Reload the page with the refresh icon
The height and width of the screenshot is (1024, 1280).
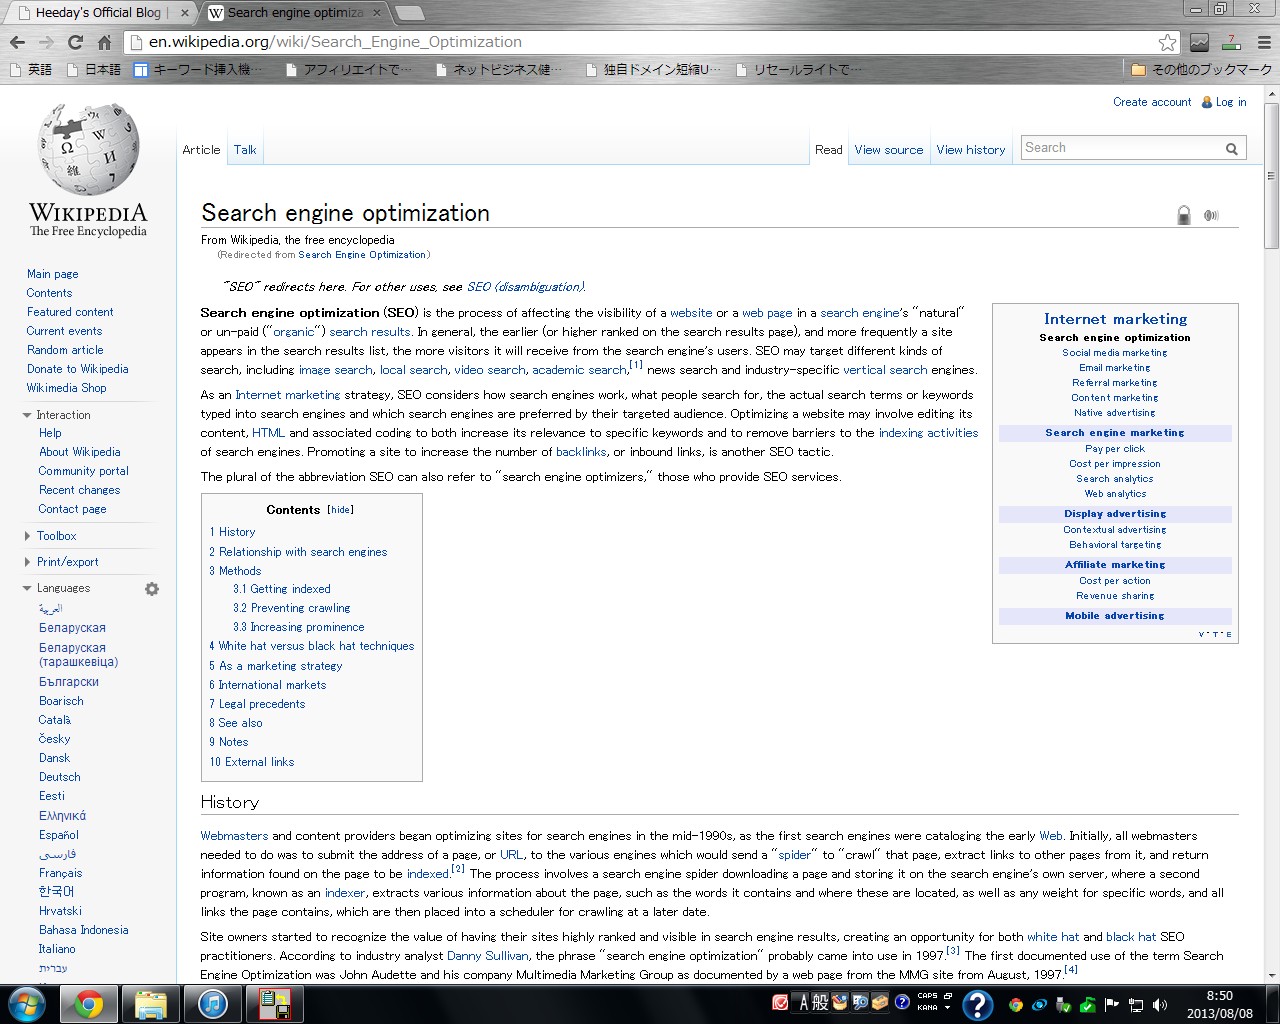point(75,42)
